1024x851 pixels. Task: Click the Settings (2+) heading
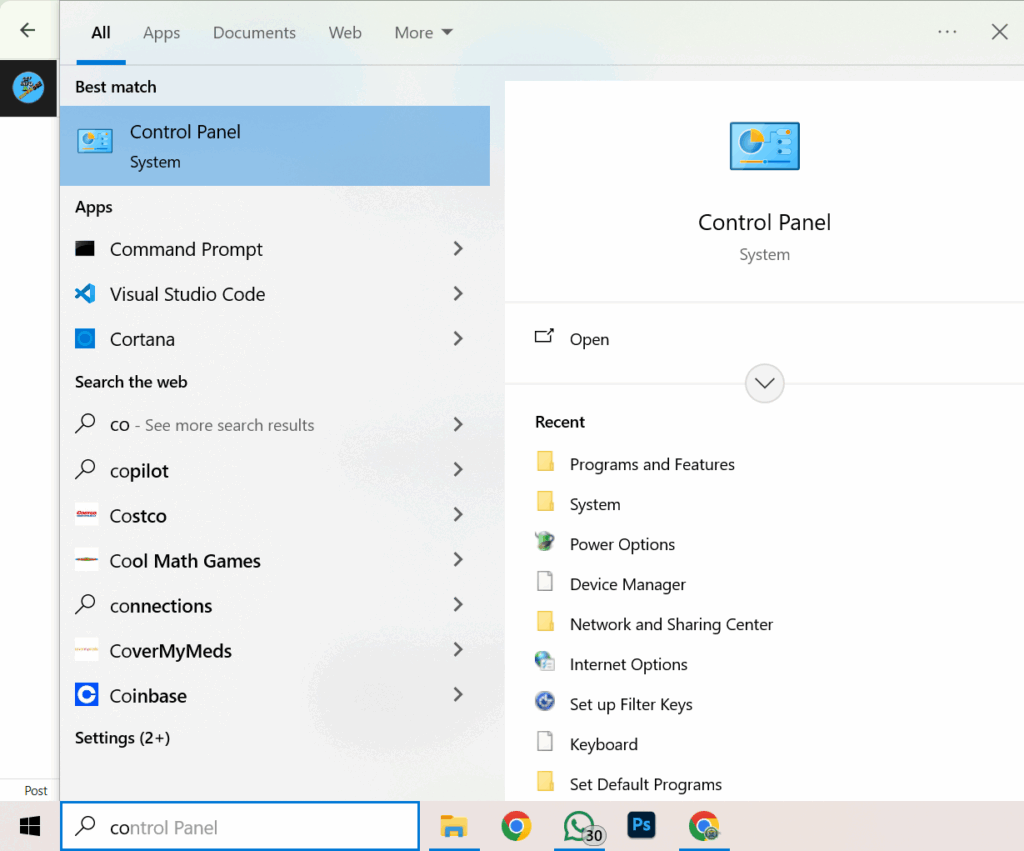click(122, 738)
